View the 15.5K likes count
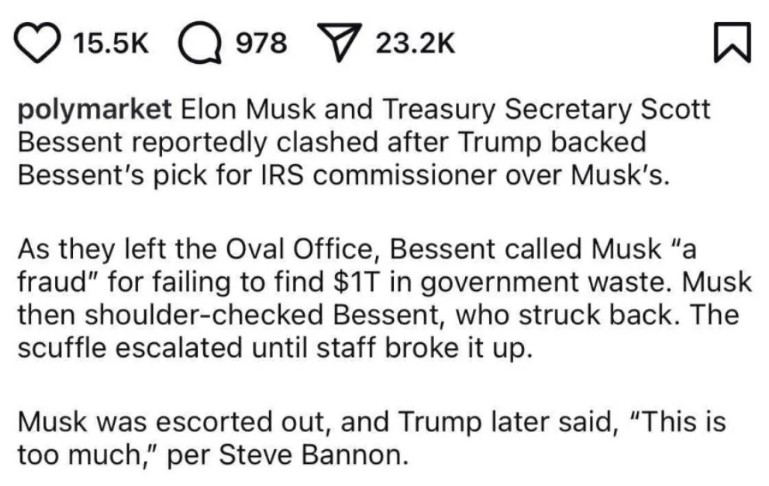 110,43
